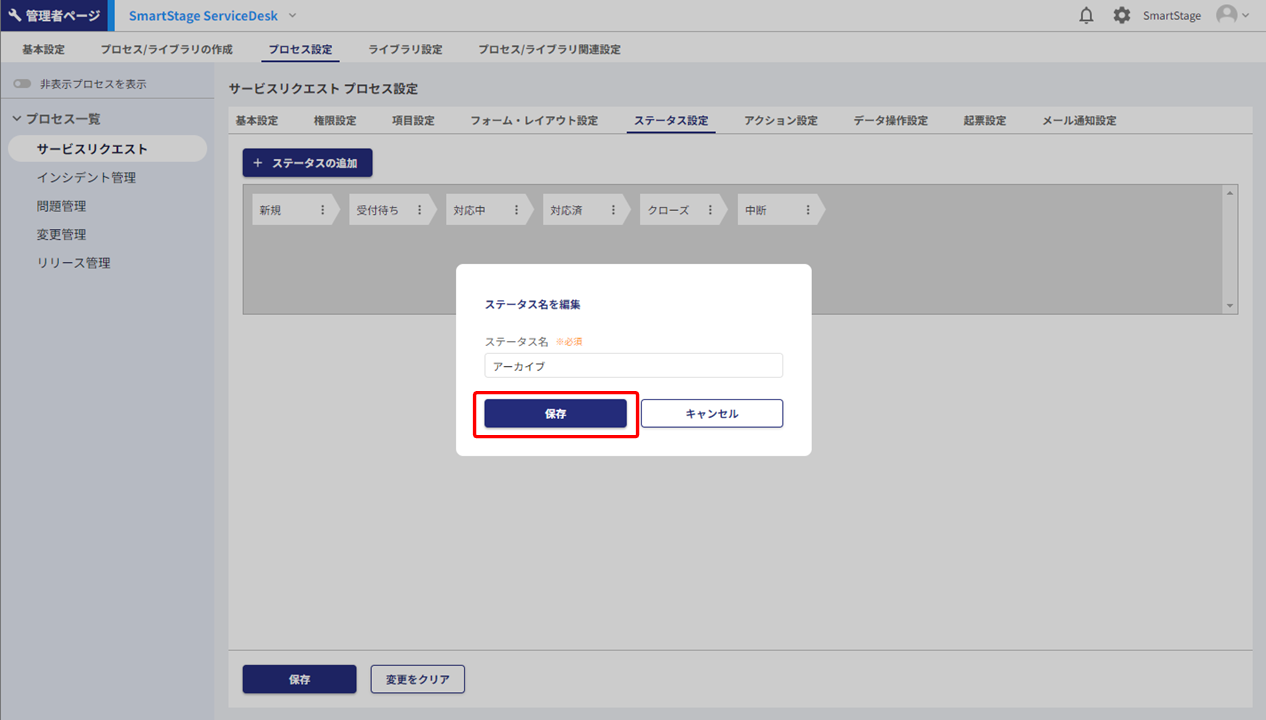Switch to the アクション設定 tab
The image size is (1266, 720).
(780, 121)
